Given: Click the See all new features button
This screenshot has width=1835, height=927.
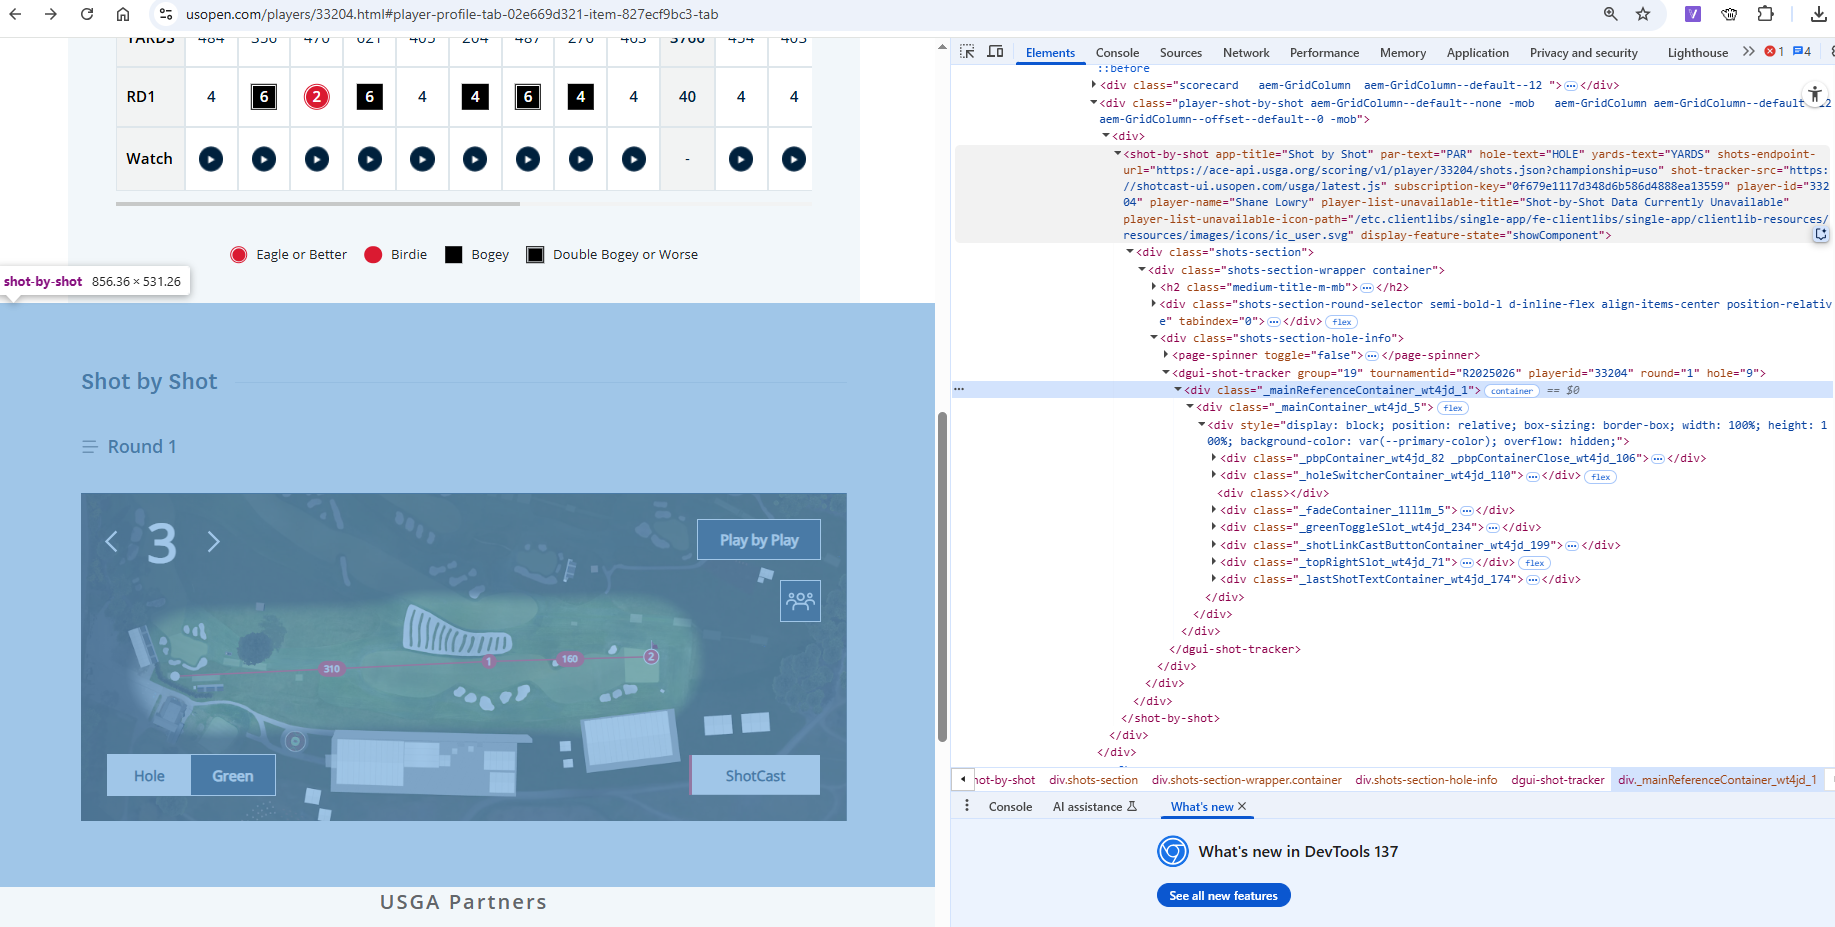Looking at the screenshot, I should (1223, 895).
